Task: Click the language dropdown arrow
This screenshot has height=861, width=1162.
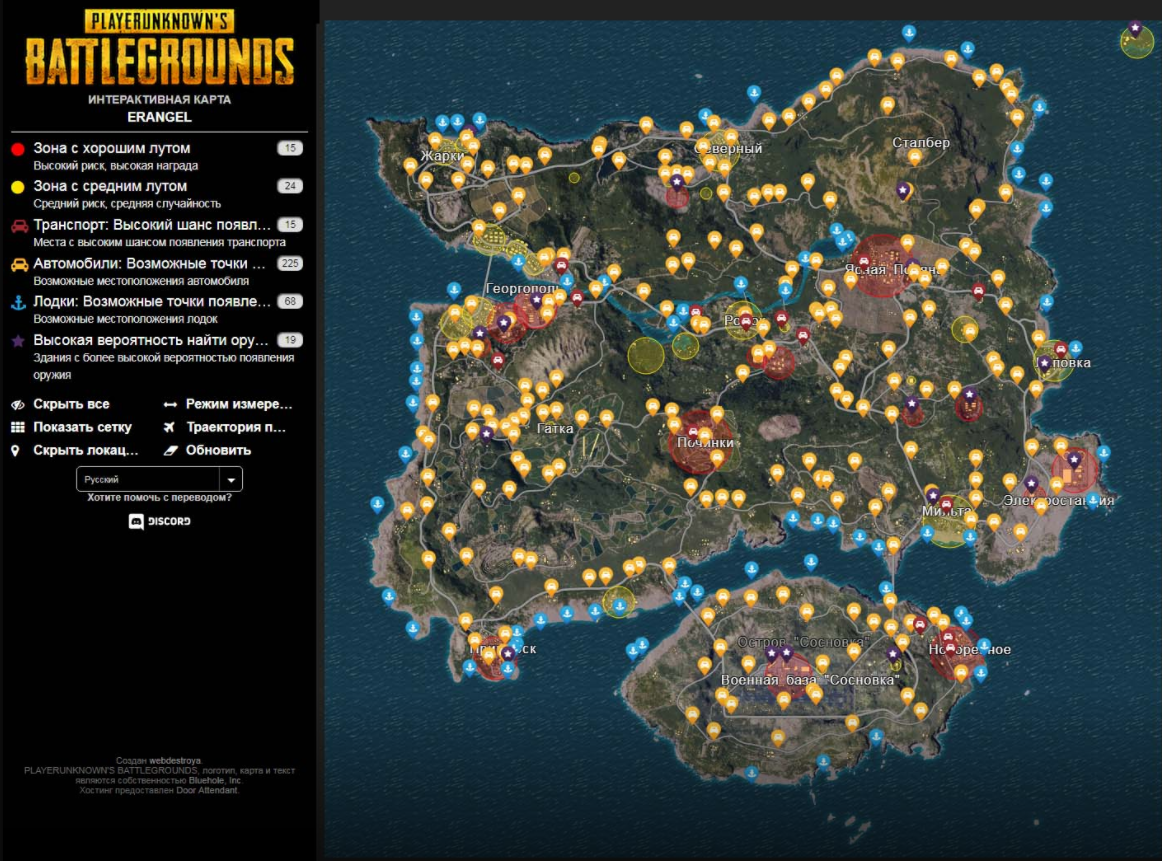Action: click(x=231, y=479)
